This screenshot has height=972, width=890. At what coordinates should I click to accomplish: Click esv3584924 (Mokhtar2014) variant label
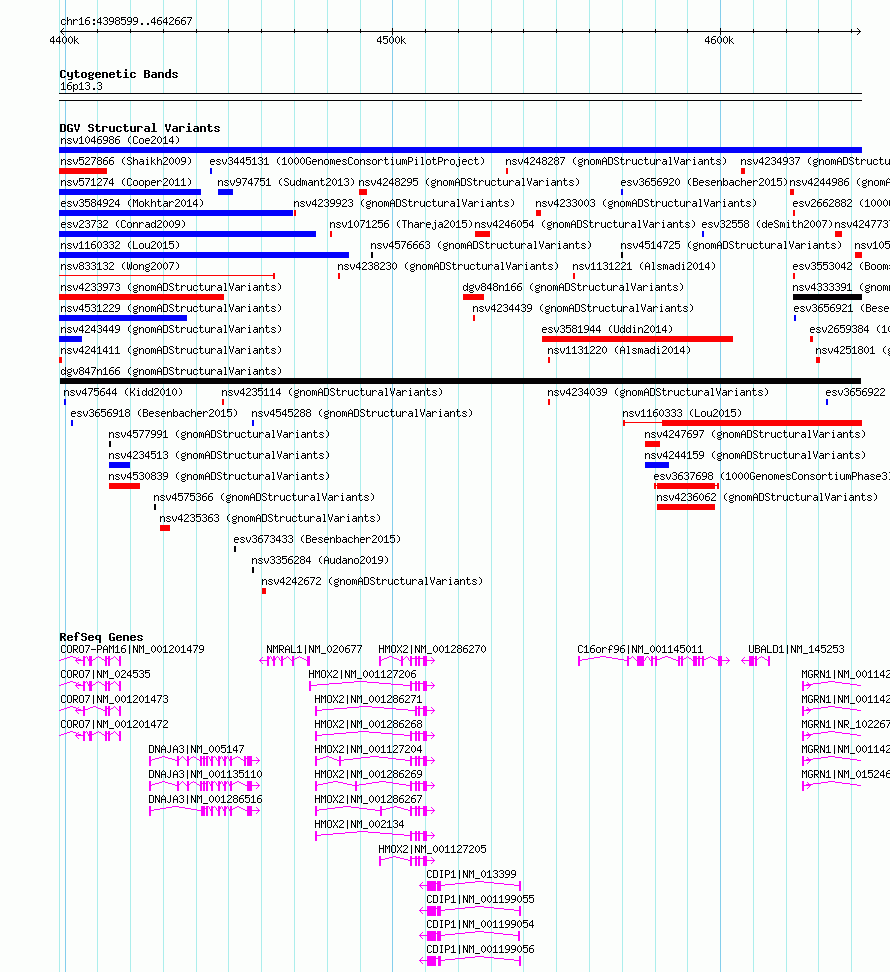click(131, 203)
